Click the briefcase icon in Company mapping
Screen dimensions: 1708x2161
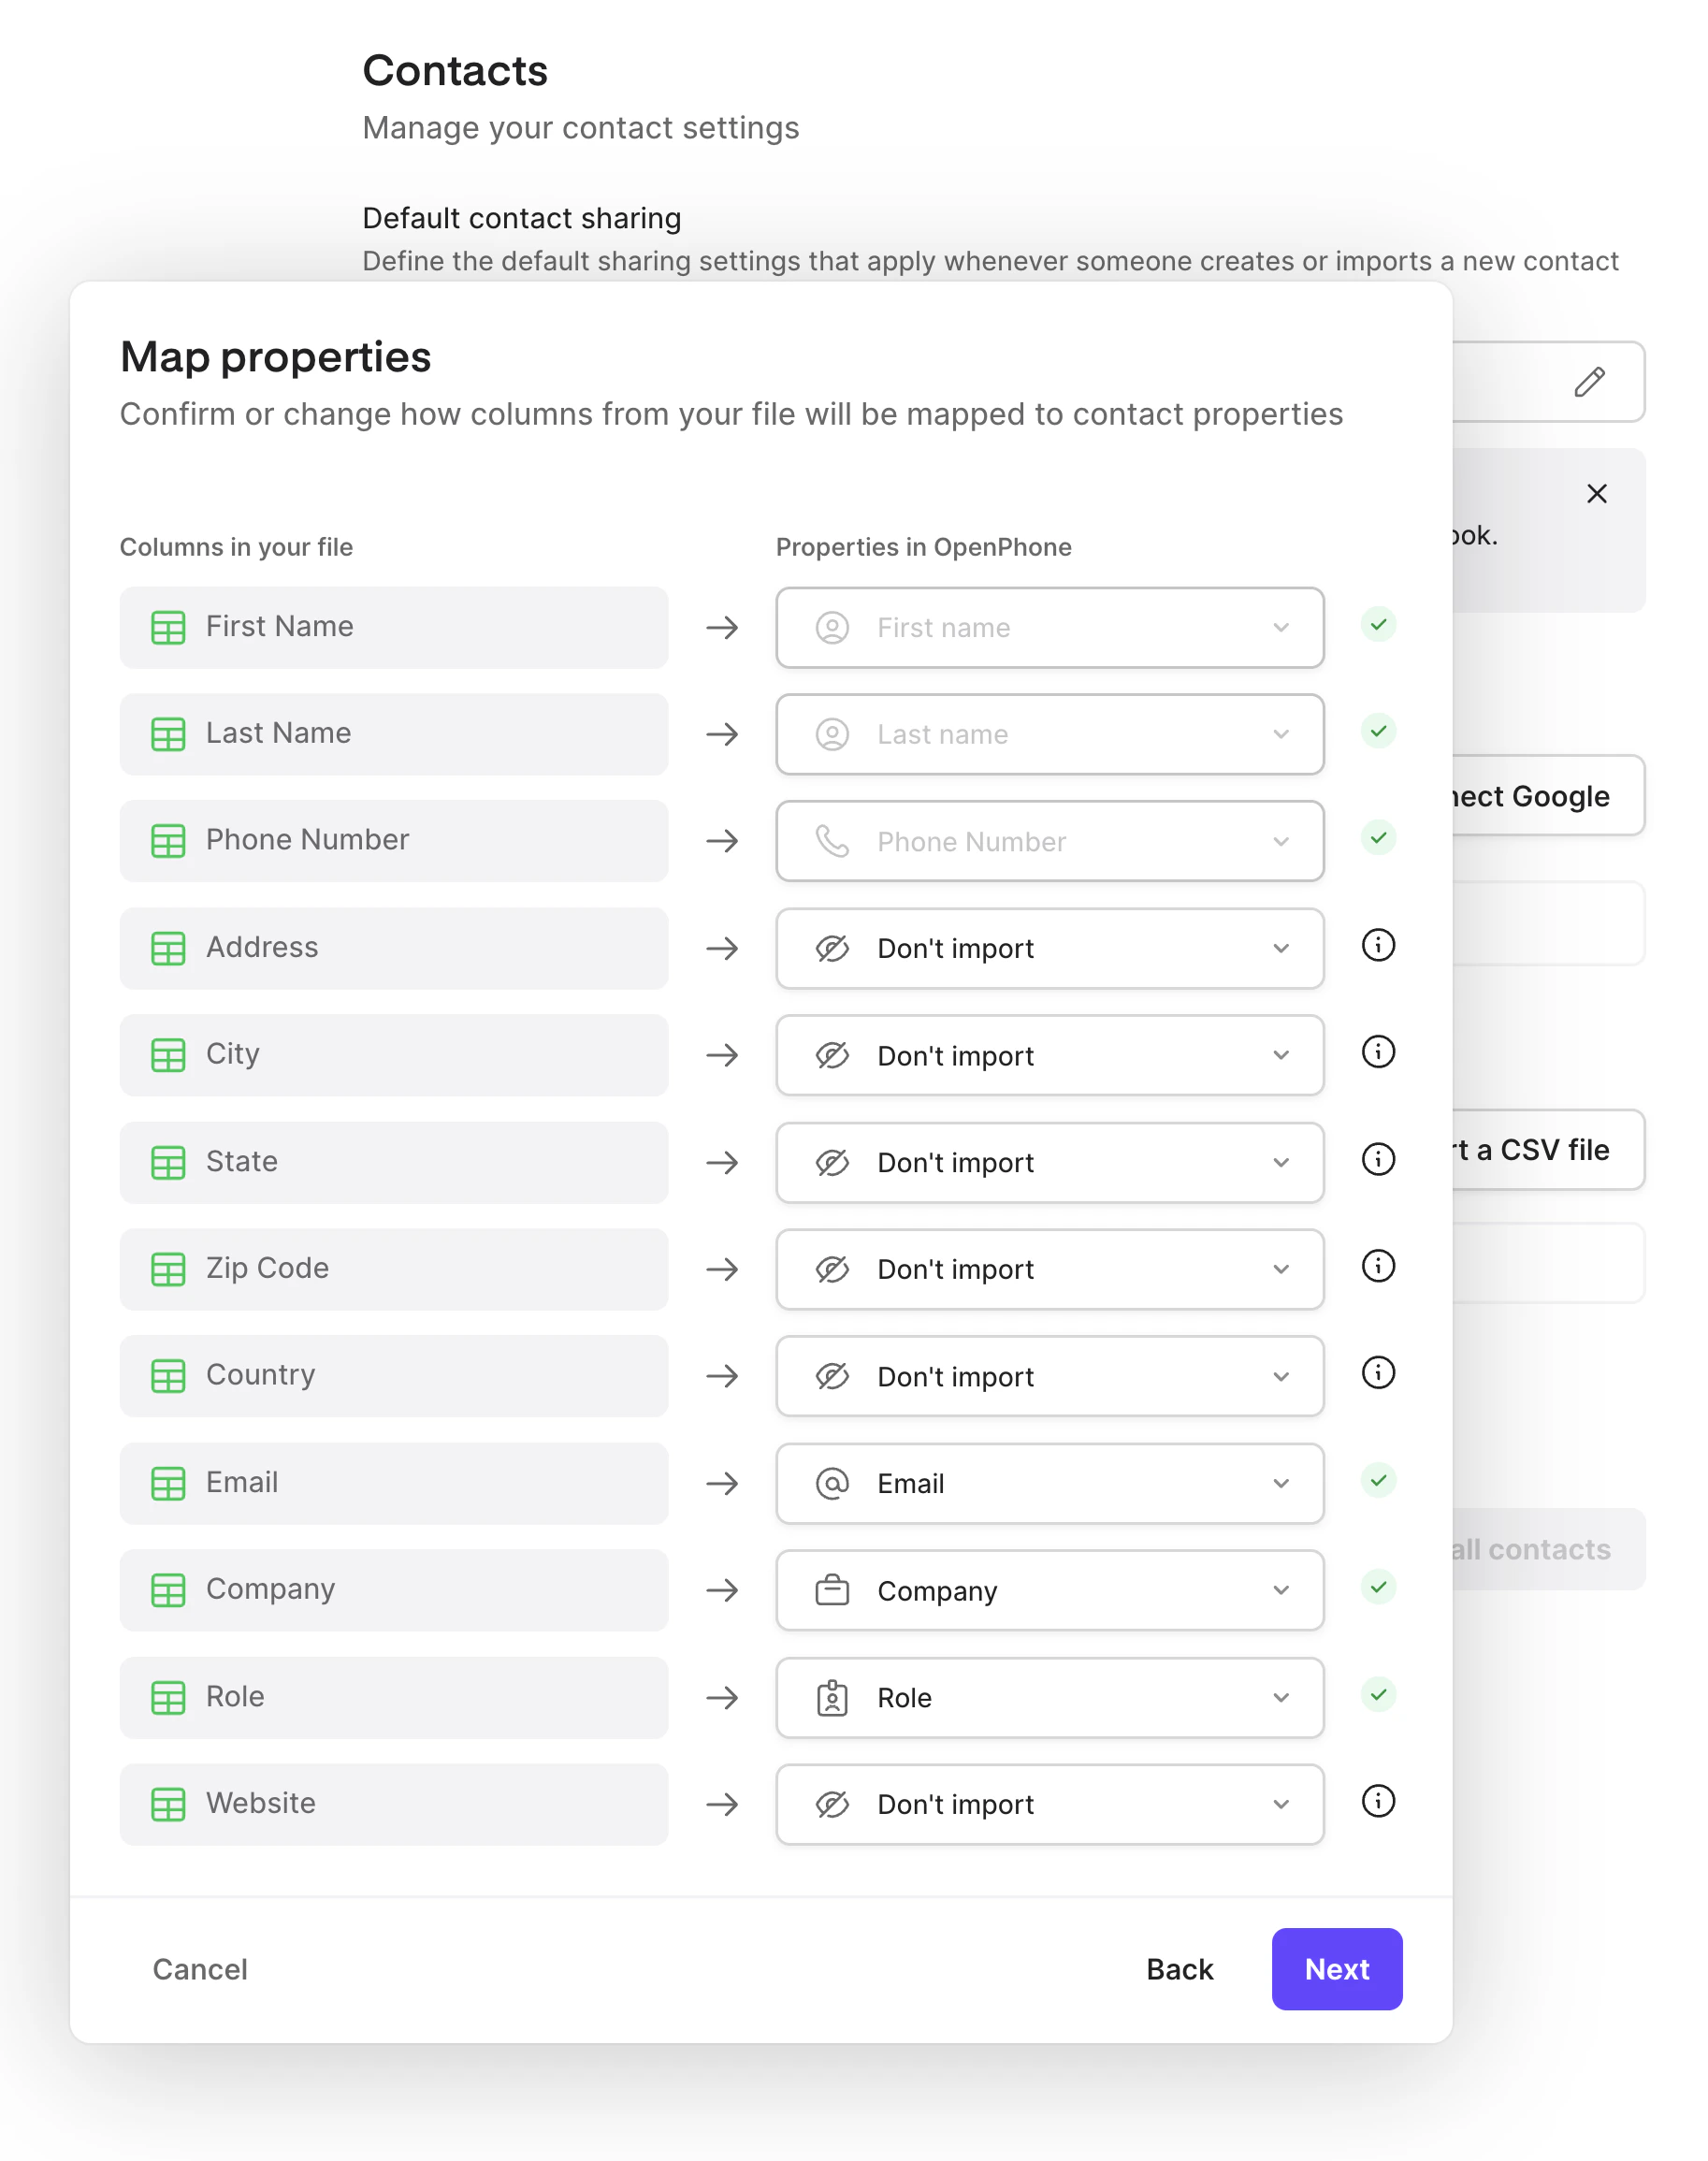pos(833,1590)
